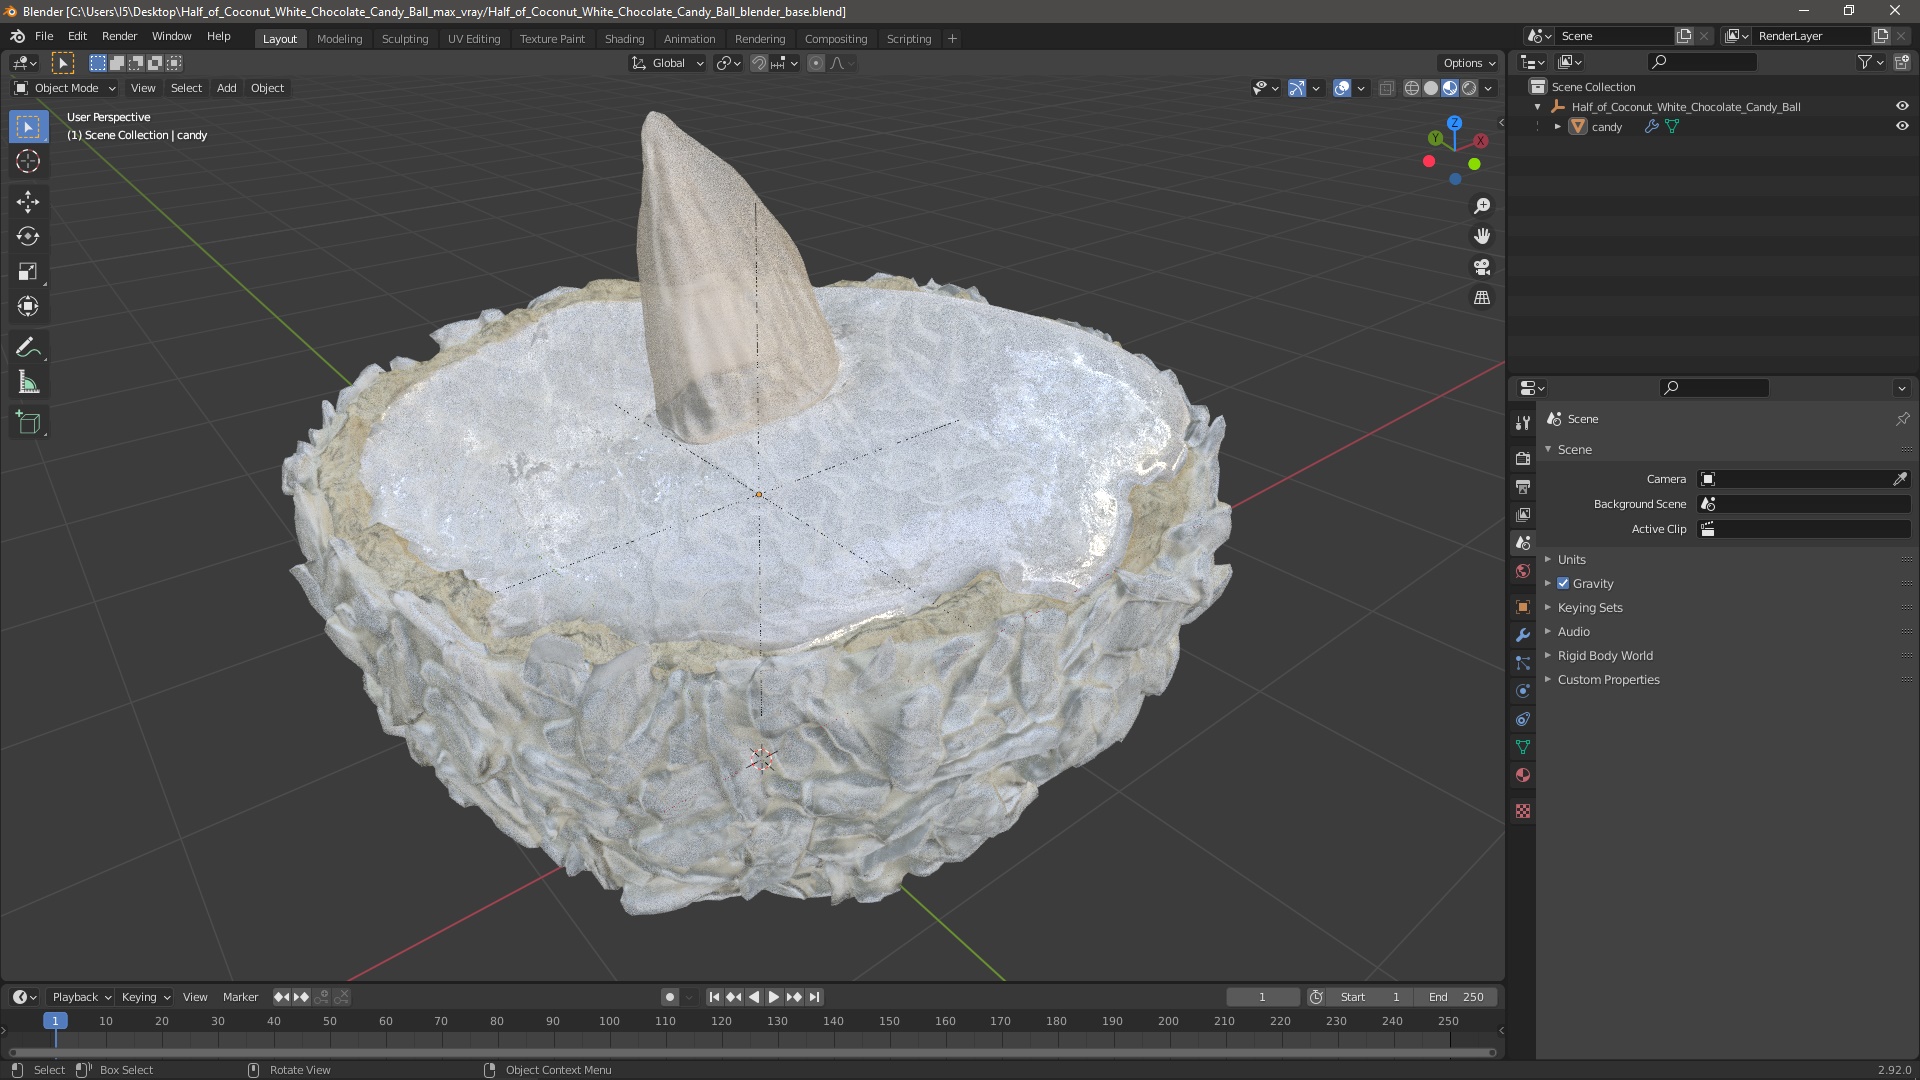
Task: Select the Move tool
Action: [28, 202]
